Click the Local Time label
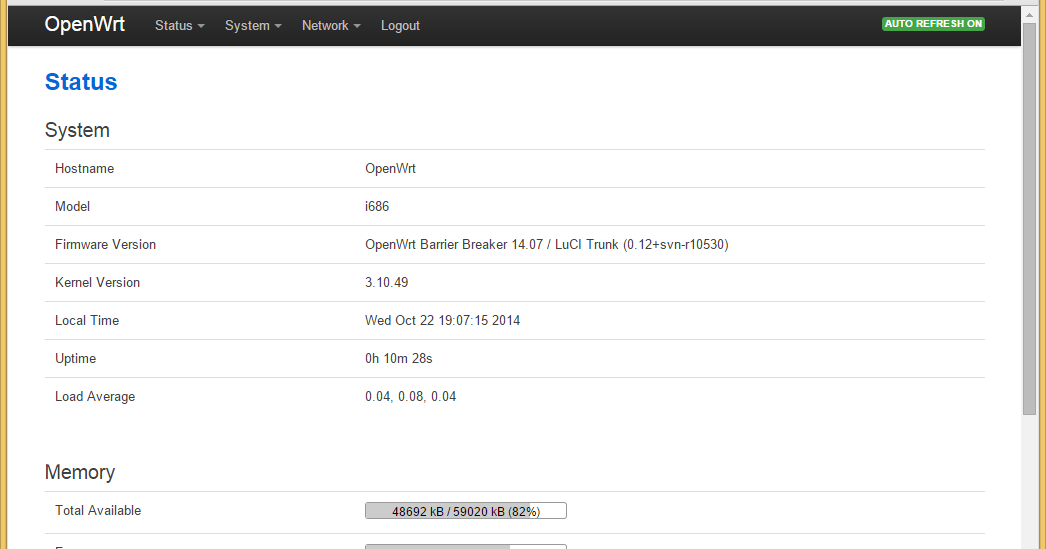The height and width of the screenshot is (549, 1046). (x=87, y=321)
